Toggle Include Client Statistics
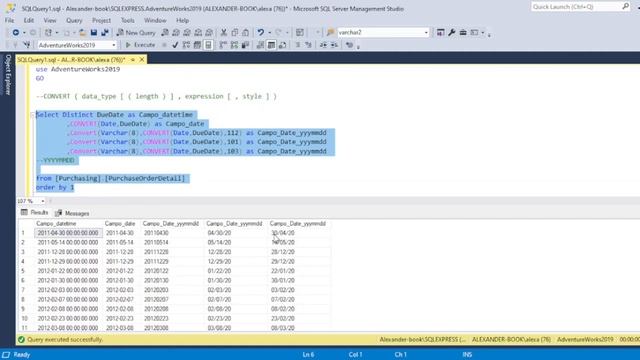The width and height of the screenshot is (640, 360). pyautogui.click(x=245, y=45)
